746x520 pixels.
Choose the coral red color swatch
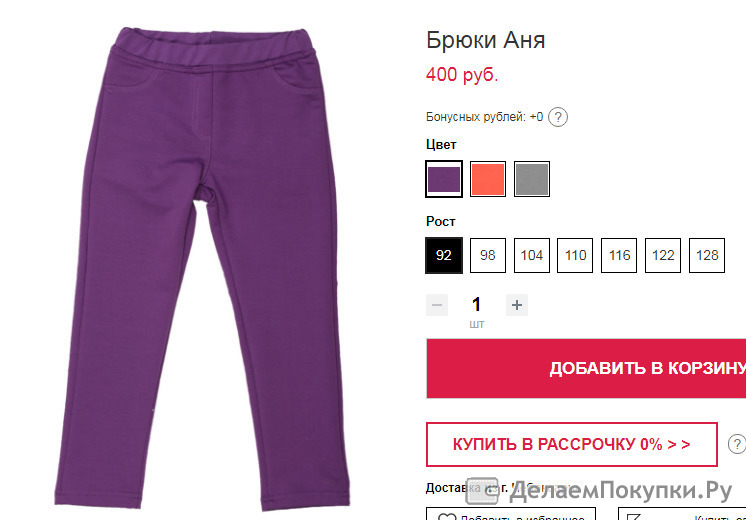(488, 179)
